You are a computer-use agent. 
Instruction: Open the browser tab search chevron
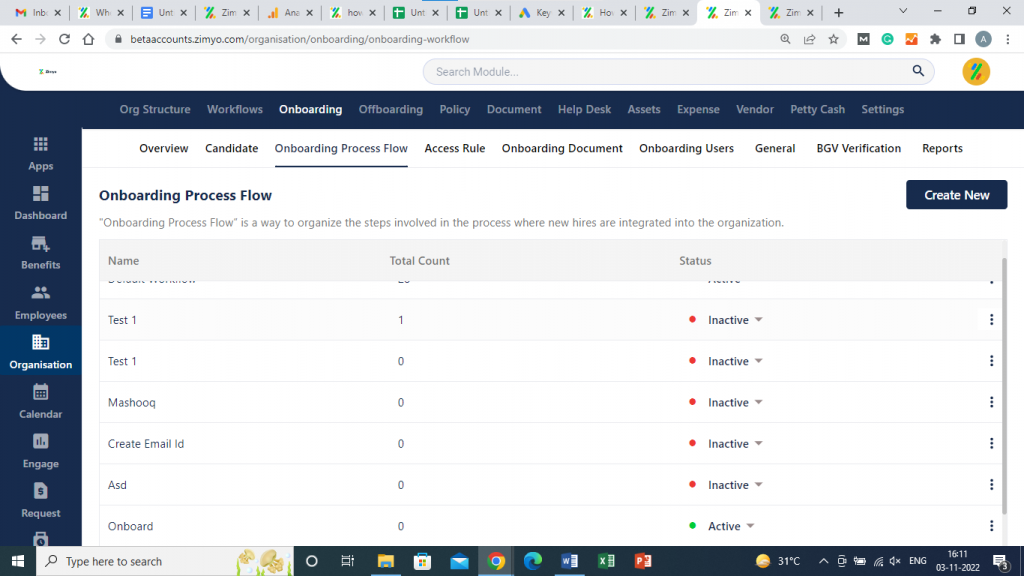[x=903, y=11]
